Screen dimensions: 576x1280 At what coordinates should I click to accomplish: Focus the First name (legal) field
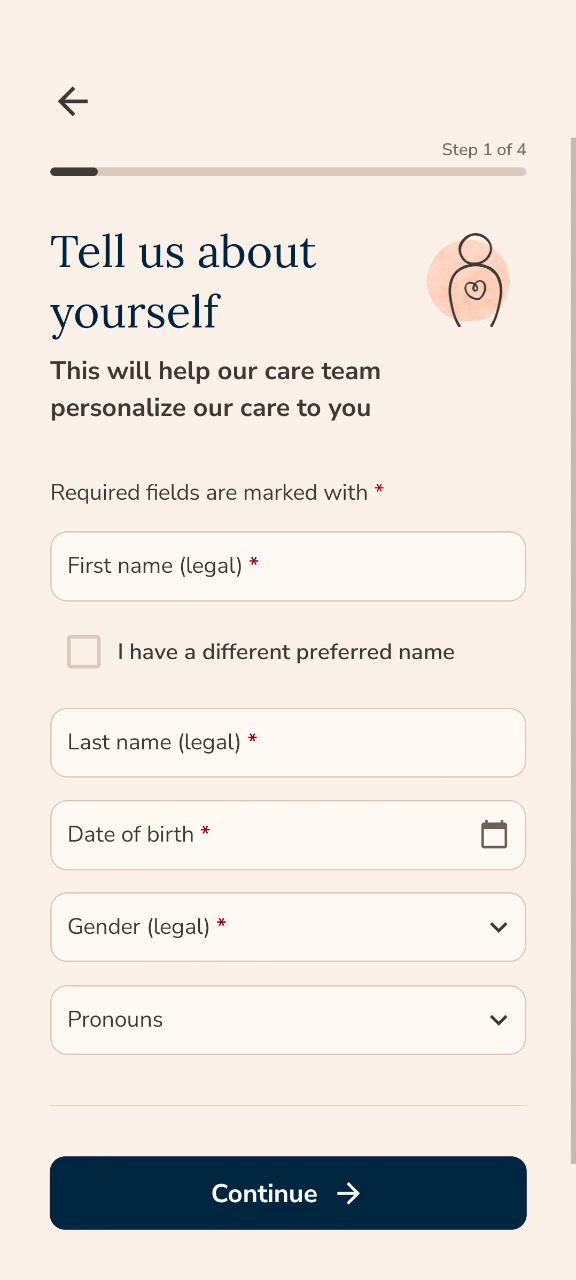click(x=288, y=566)
